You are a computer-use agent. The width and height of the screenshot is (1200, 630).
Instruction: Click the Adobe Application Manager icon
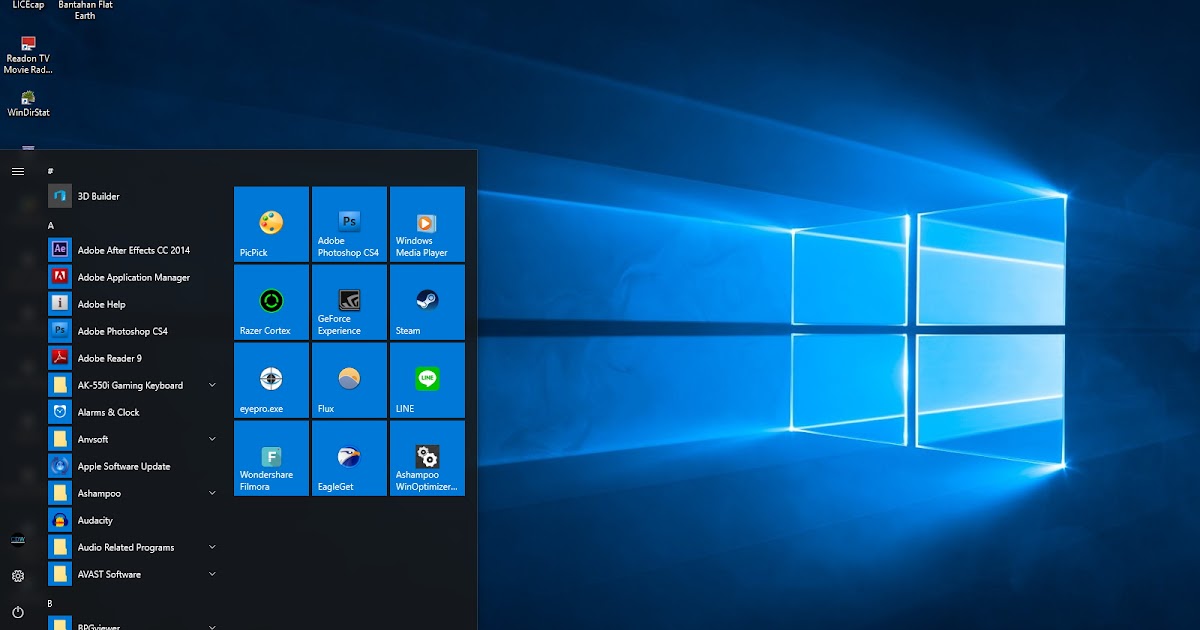click(x=60, y=277)
